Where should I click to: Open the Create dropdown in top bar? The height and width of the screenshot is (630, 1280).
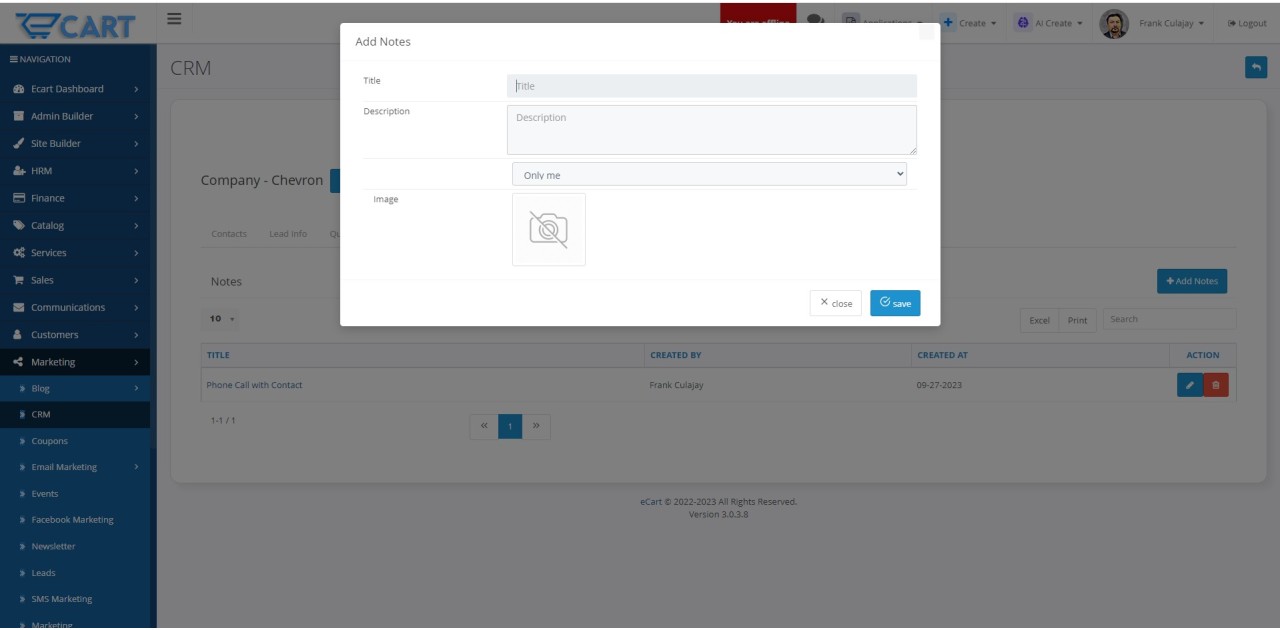pos(969,23)
